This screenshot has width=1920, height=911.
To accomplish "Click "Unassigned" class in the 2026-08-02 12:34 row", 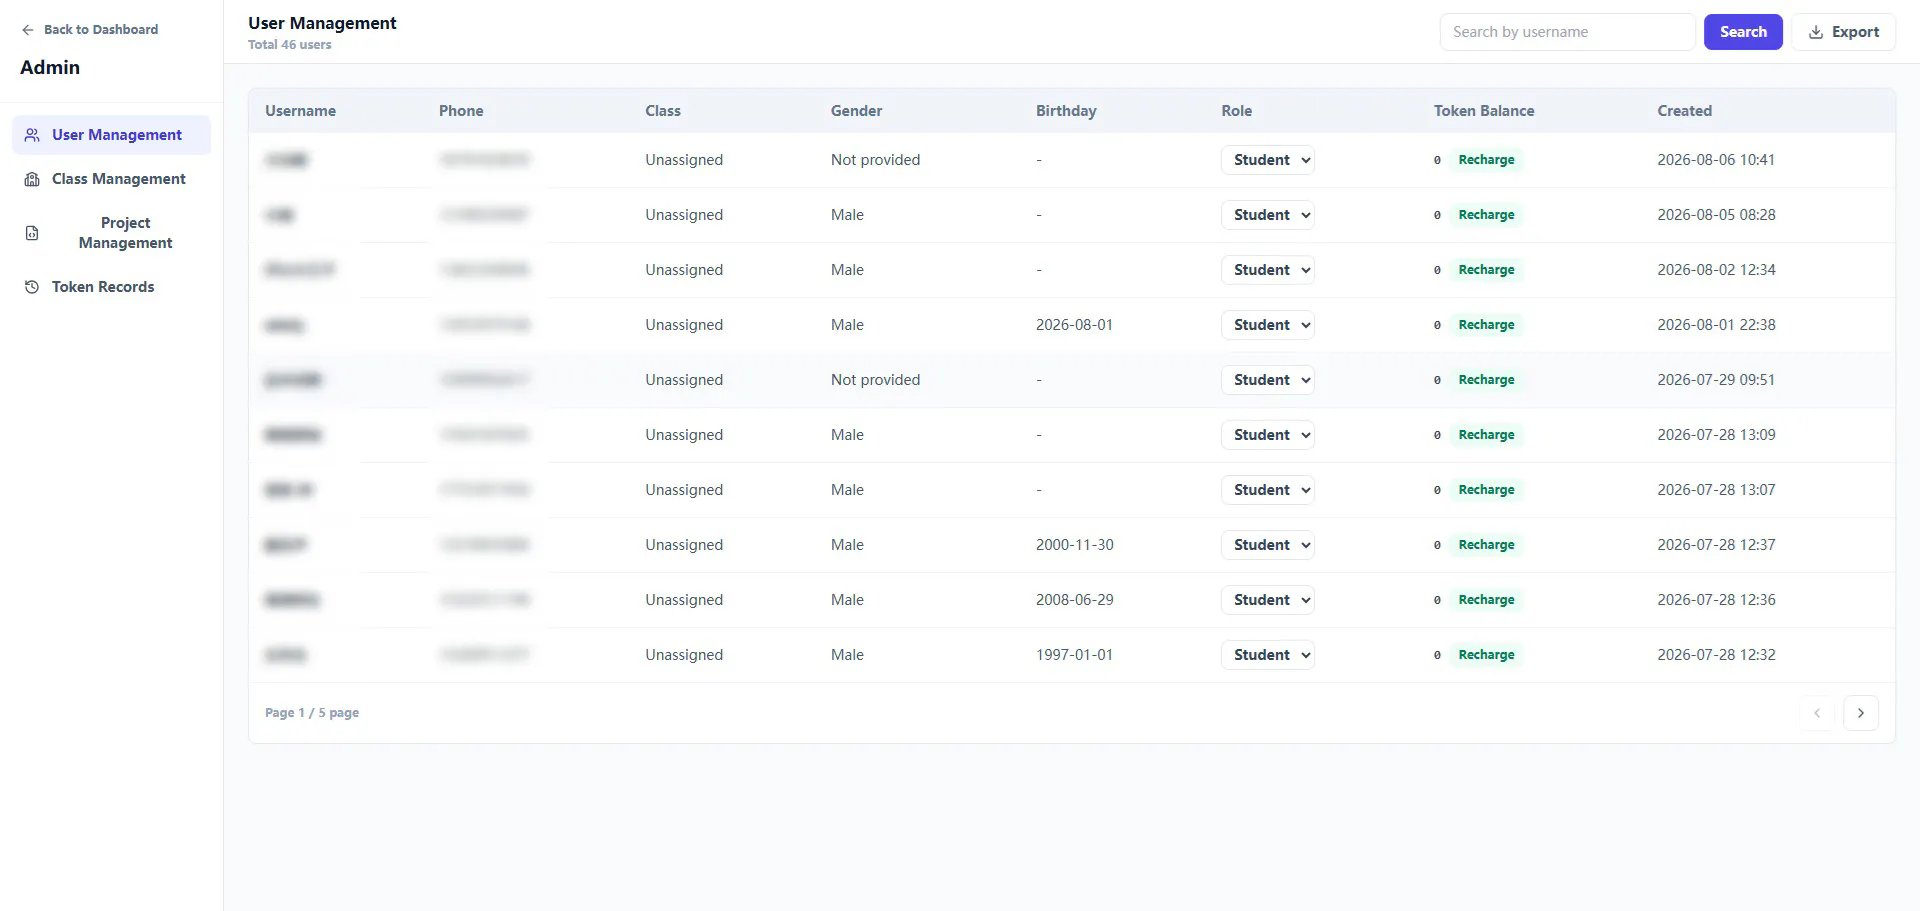I will pyautogui.click(x=684, y=270).
